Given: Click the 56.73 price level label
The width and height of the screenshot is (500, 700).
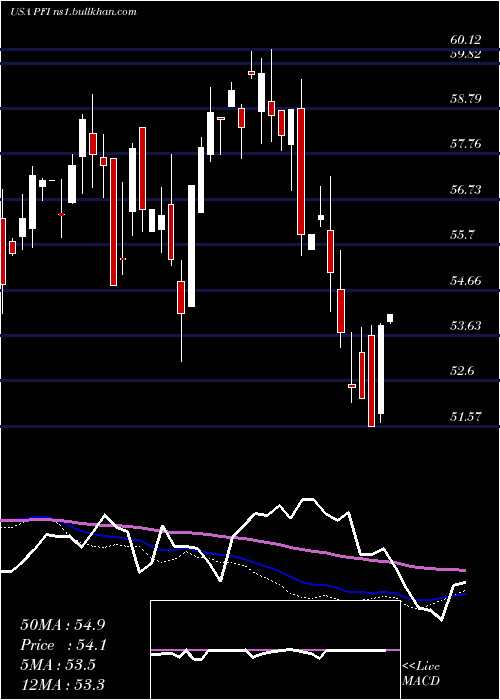Looking at the screenshot, I should coord(466,190).
